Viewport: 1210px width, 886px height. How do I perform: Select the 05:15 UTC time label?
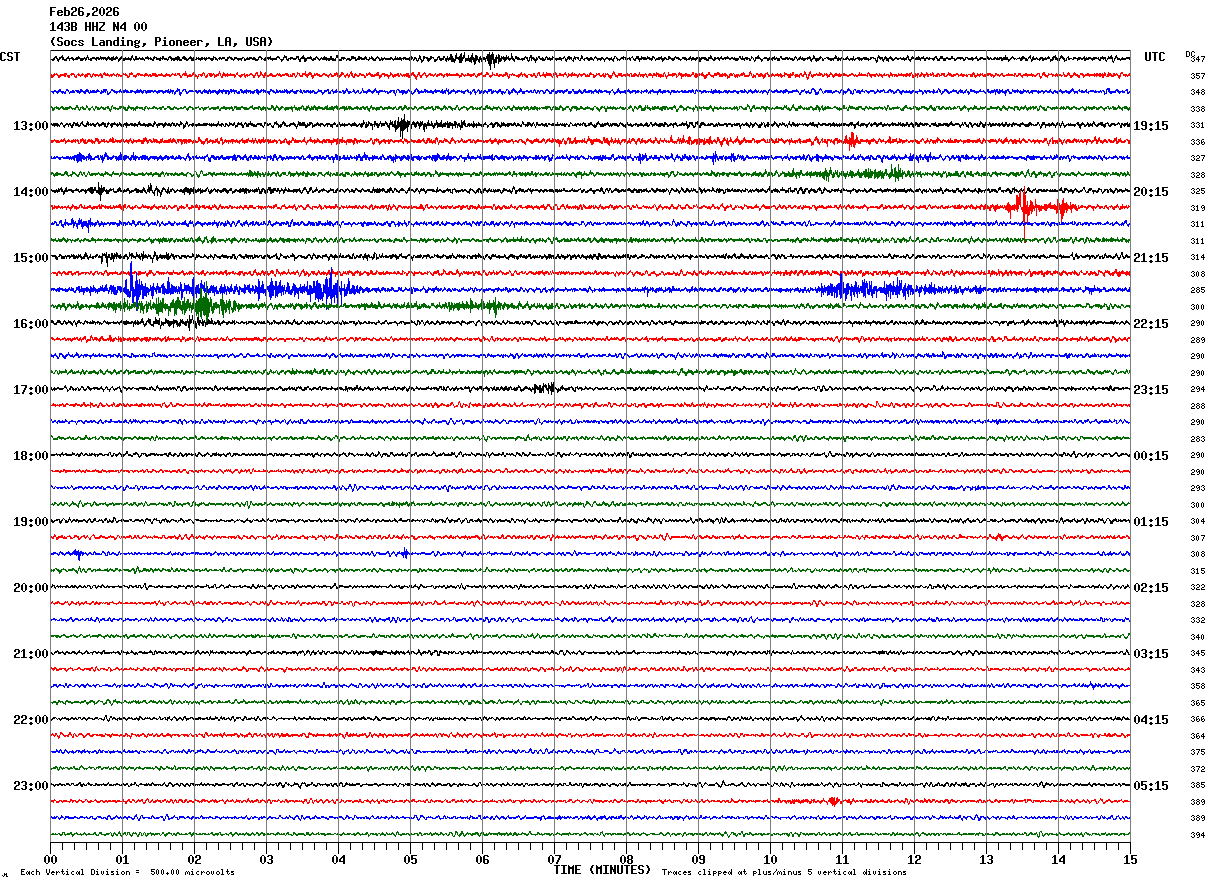point(1150,786)
